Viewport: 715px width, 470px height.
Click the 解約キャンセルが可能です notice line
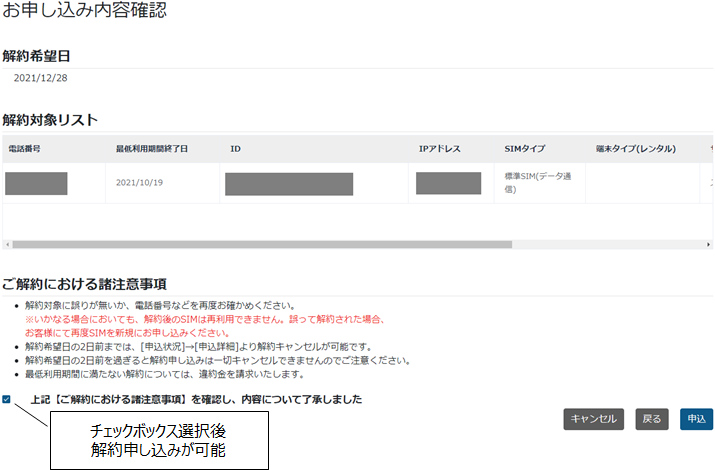tap(199, 347)
